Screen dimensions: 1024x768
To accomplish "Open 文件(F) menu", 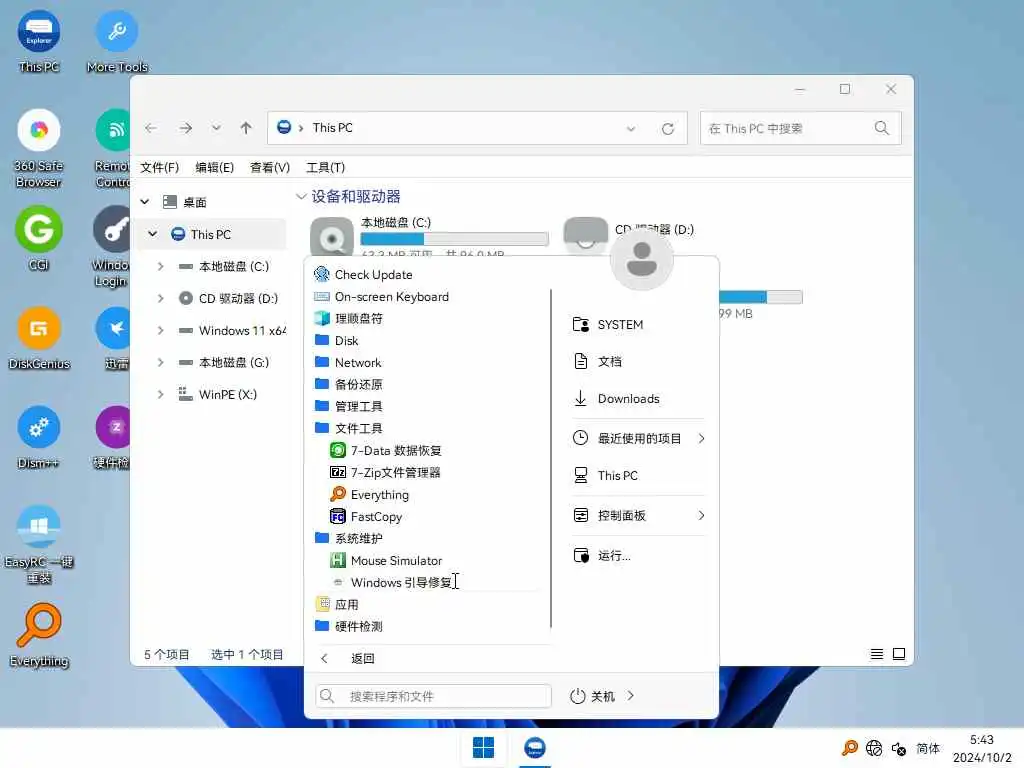I will (159, 167).
